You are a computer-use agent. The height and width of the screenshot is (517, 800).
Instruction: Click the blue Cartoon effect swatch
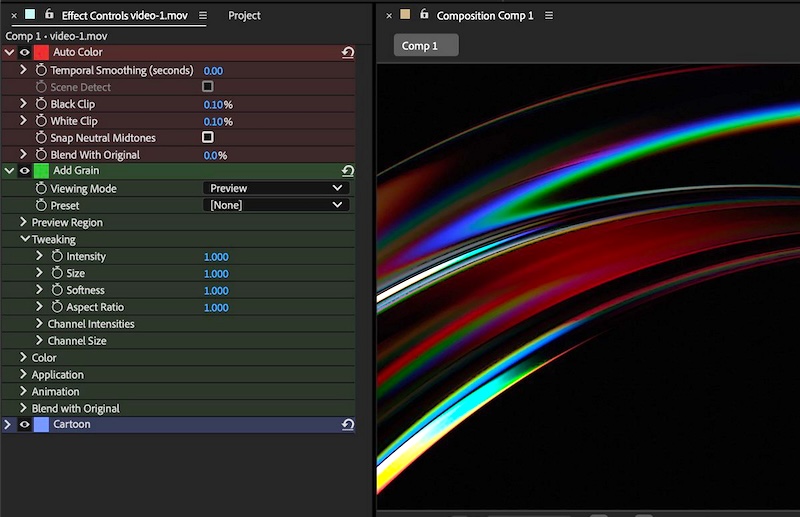(x=41, y=425)
